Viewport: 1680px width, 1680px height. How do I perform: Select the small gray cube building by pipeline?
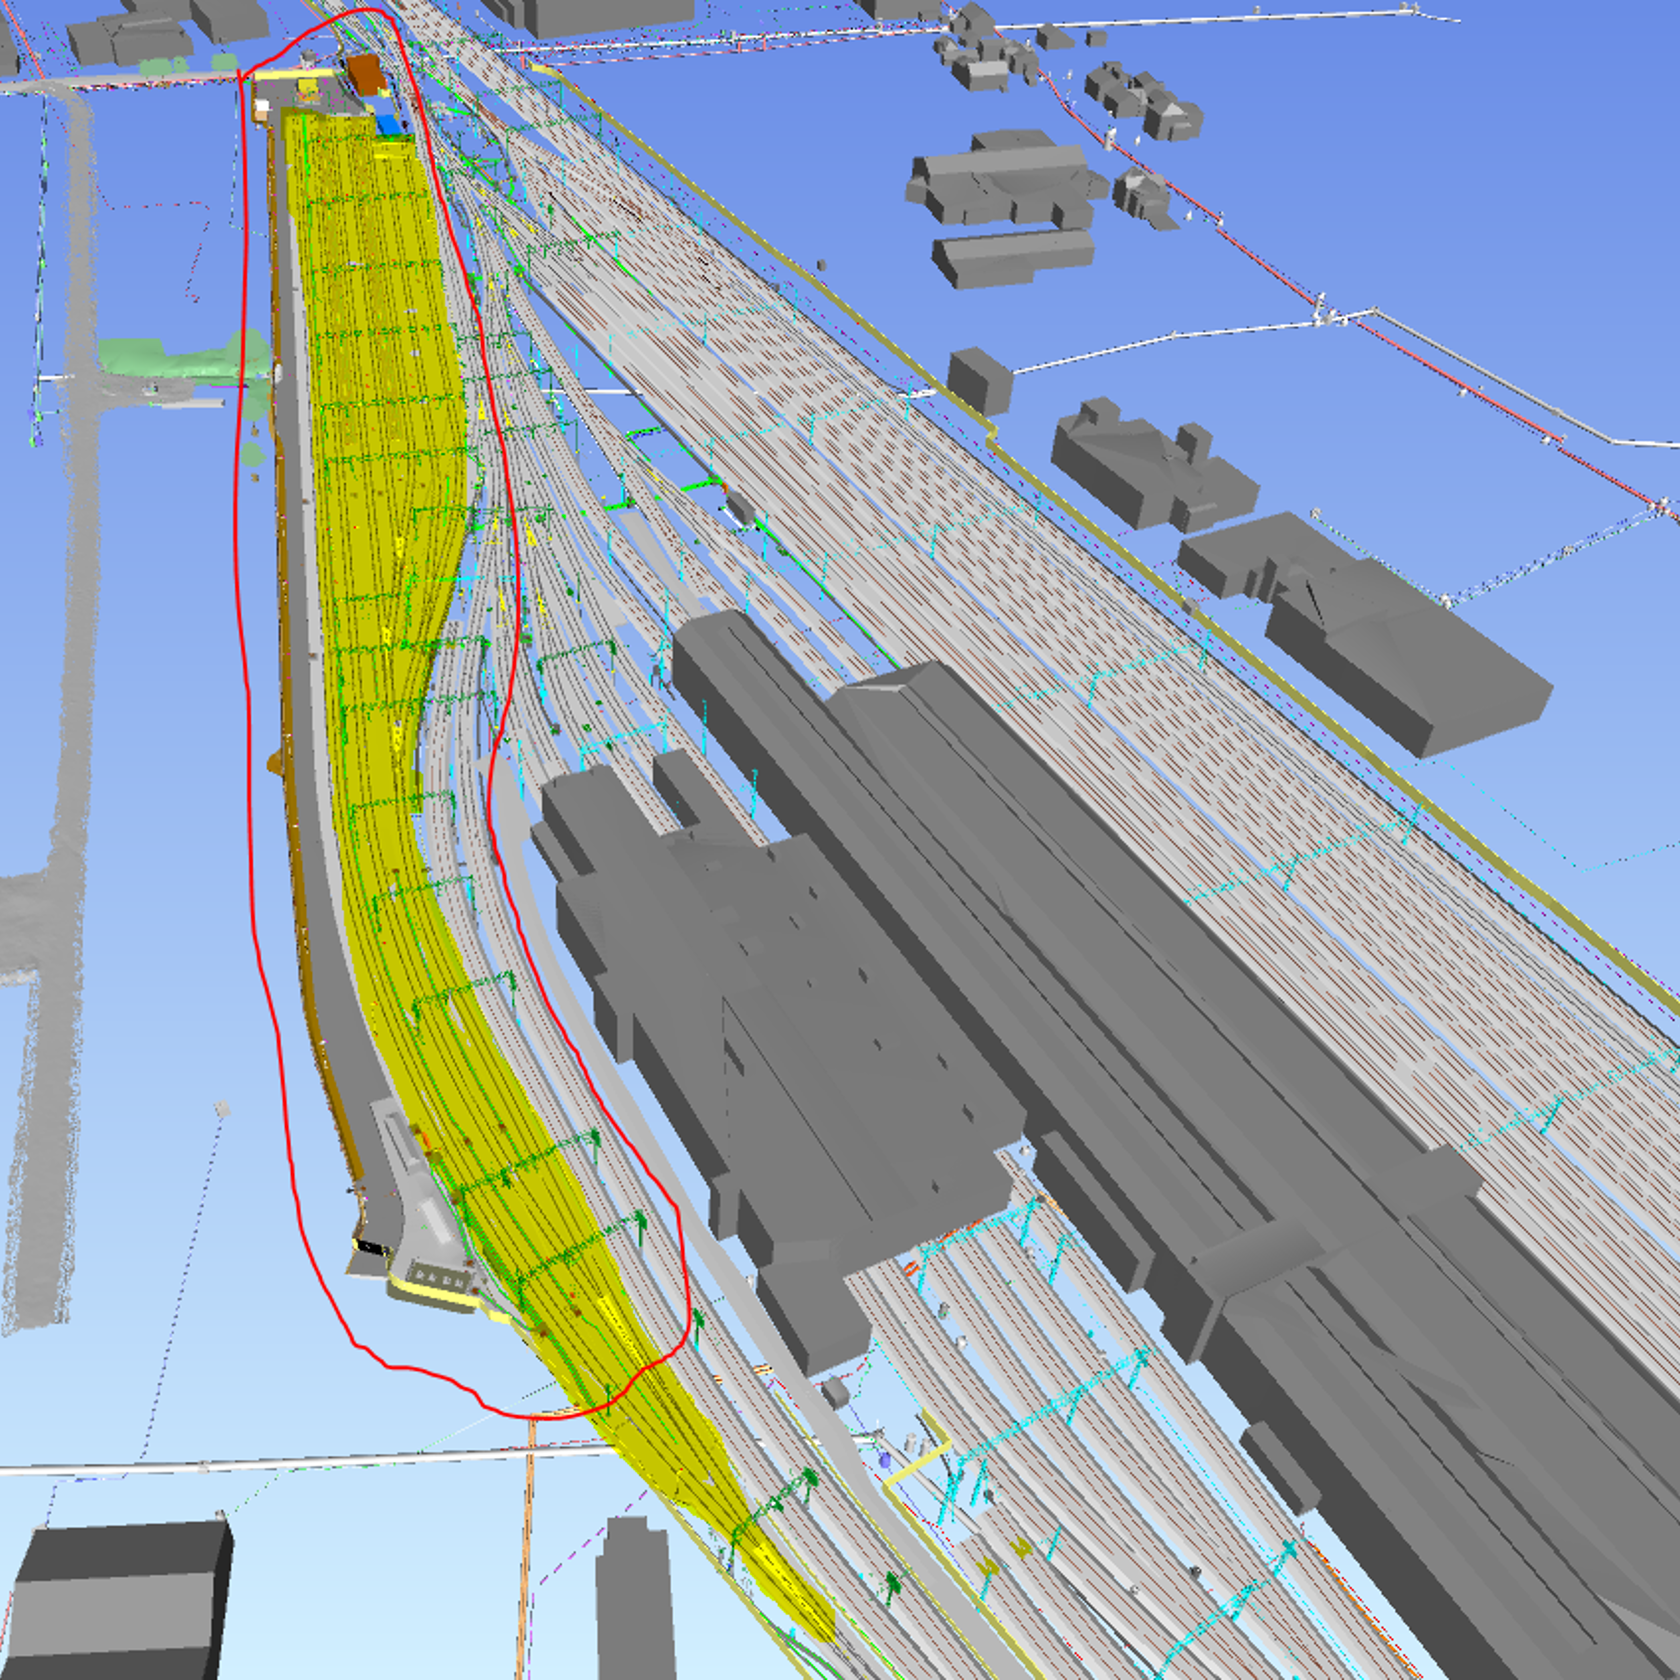[978, 380]
